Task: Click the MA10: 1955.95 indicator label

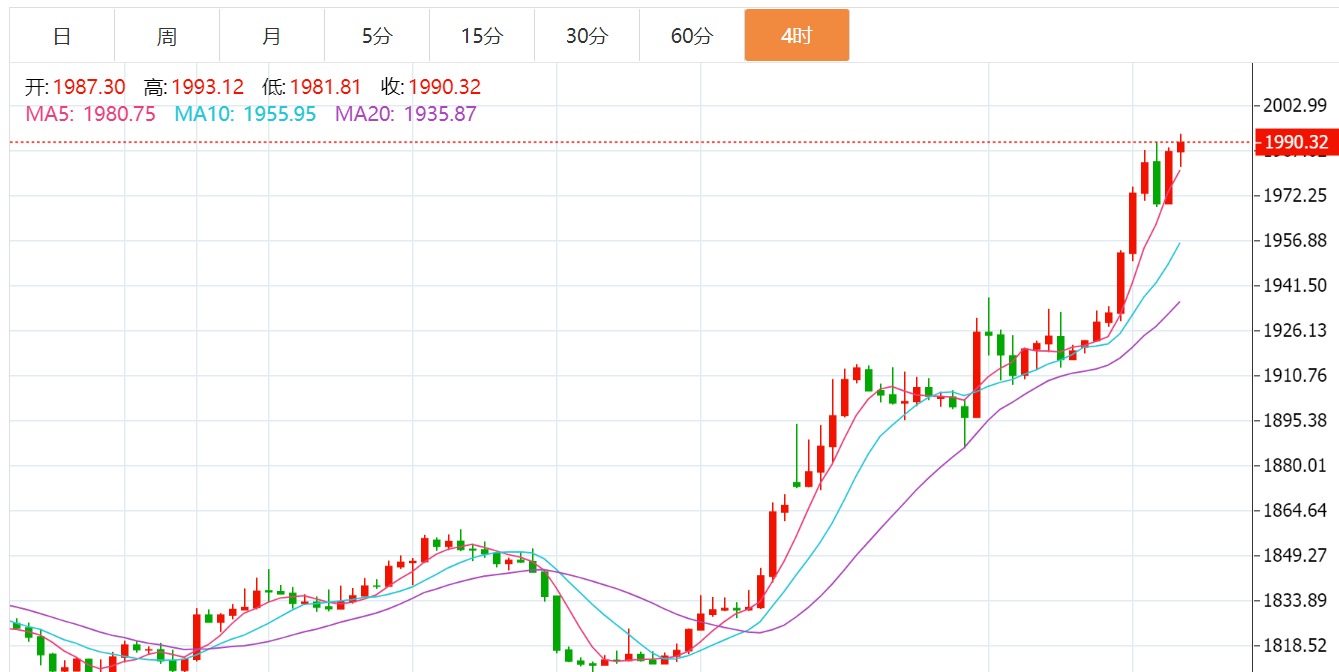Action: tap(245, 114)
